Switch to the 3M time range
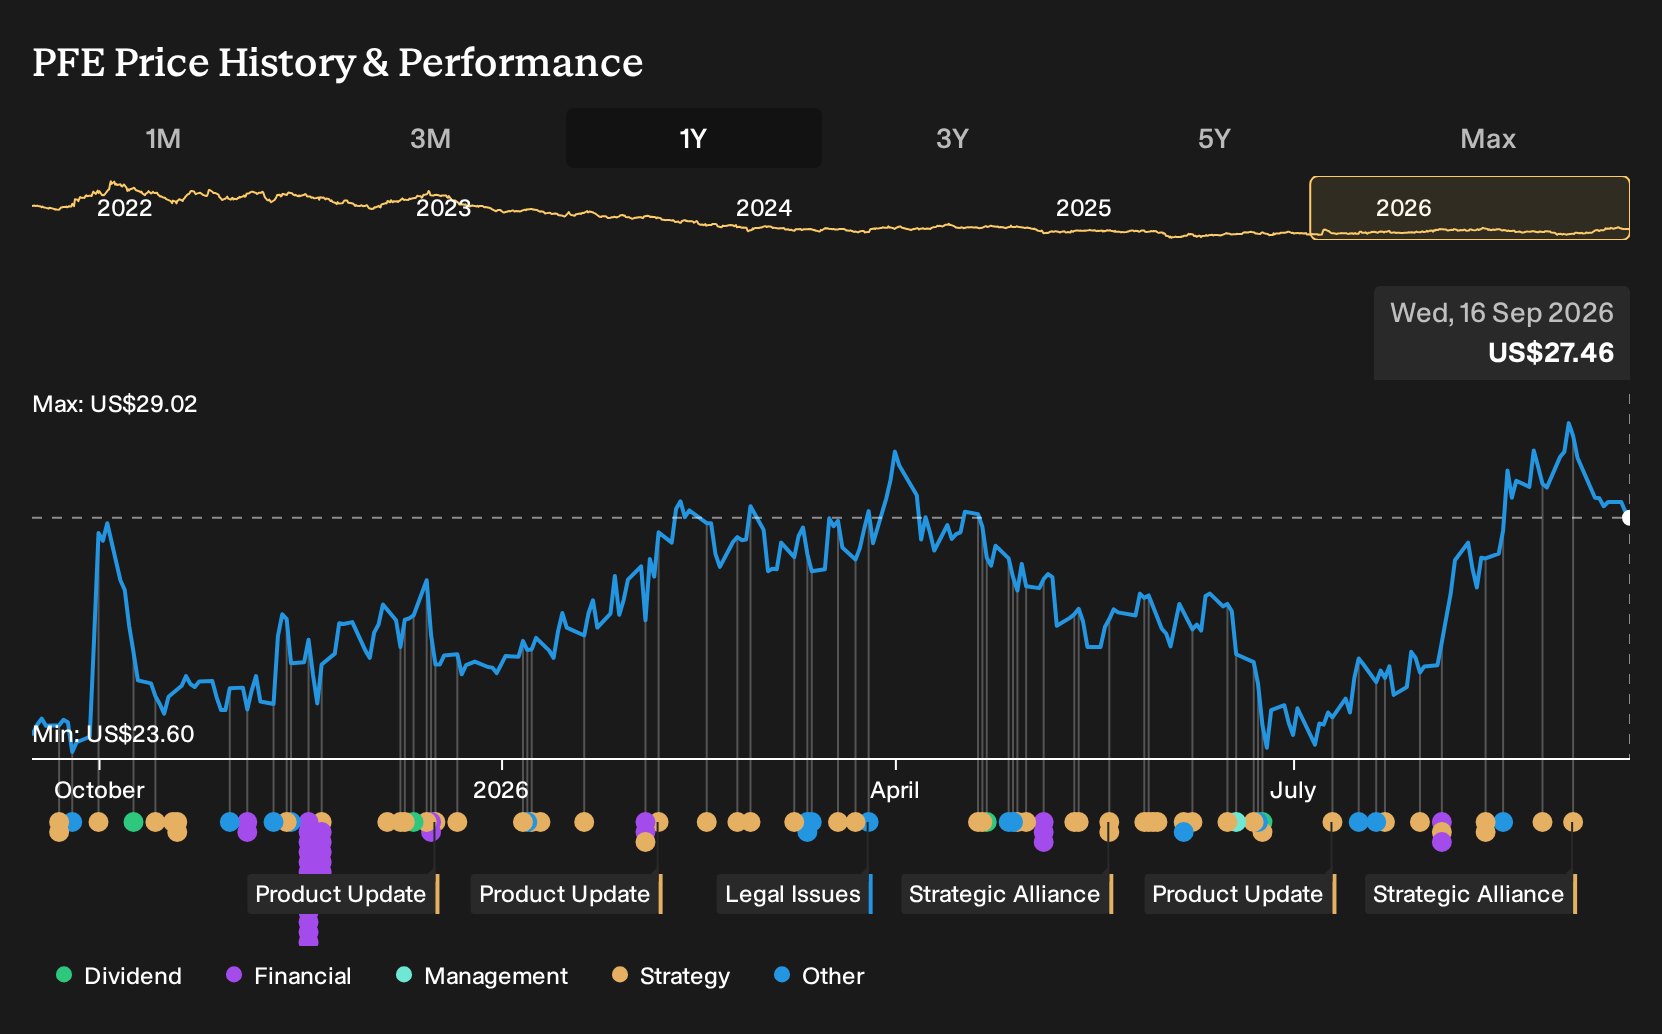 430,138
